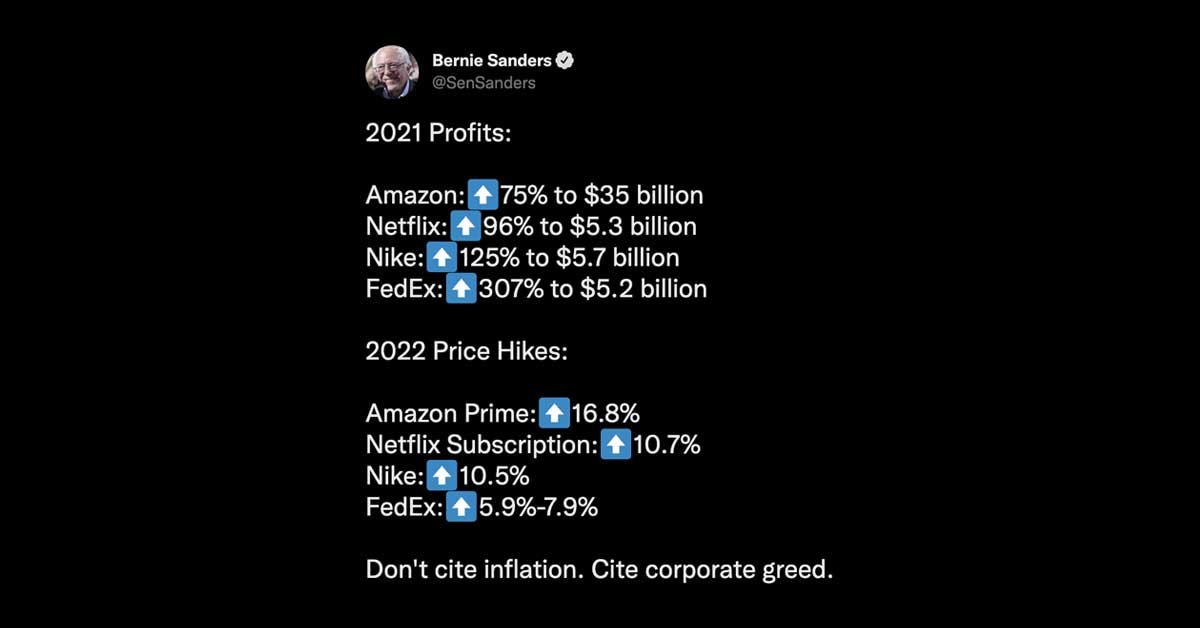Screen dimensions: 1200x628
Task: Click the '75% to $35 billion' text
Action: pos(602,194)
